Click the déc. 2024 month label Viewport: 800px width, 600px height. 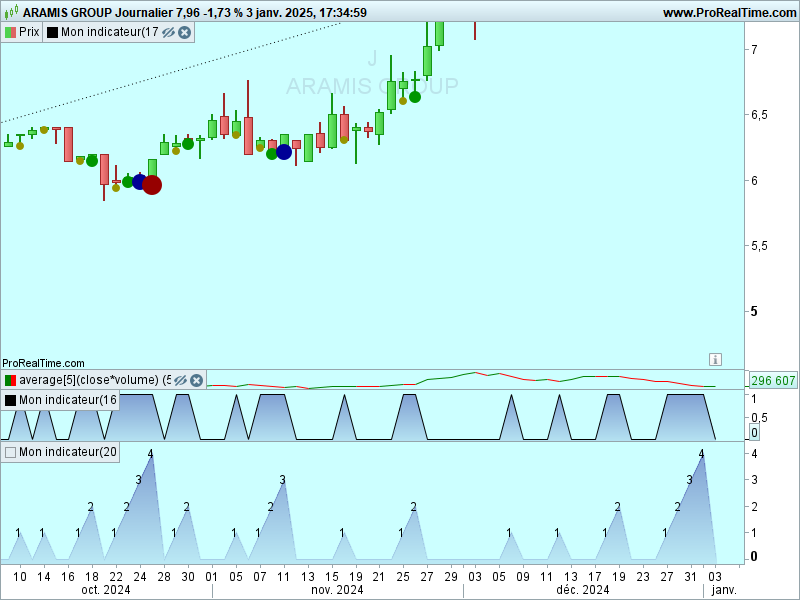[583, 590]
